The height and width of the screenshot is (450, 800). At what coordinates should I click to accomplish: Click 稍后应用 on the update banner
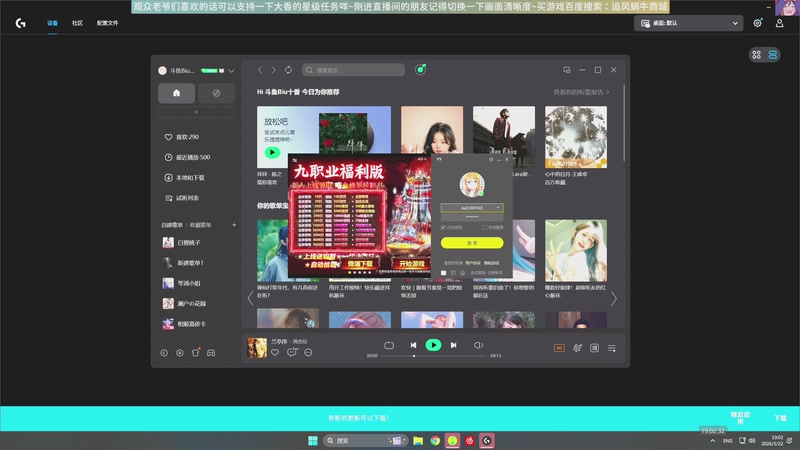coord(740,418)
